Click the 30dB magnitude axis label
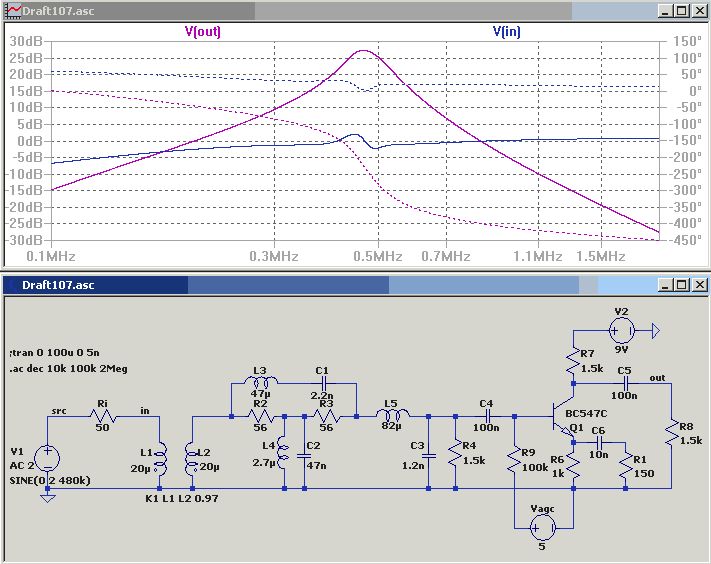711x564 pixels. tap(26, 41)
